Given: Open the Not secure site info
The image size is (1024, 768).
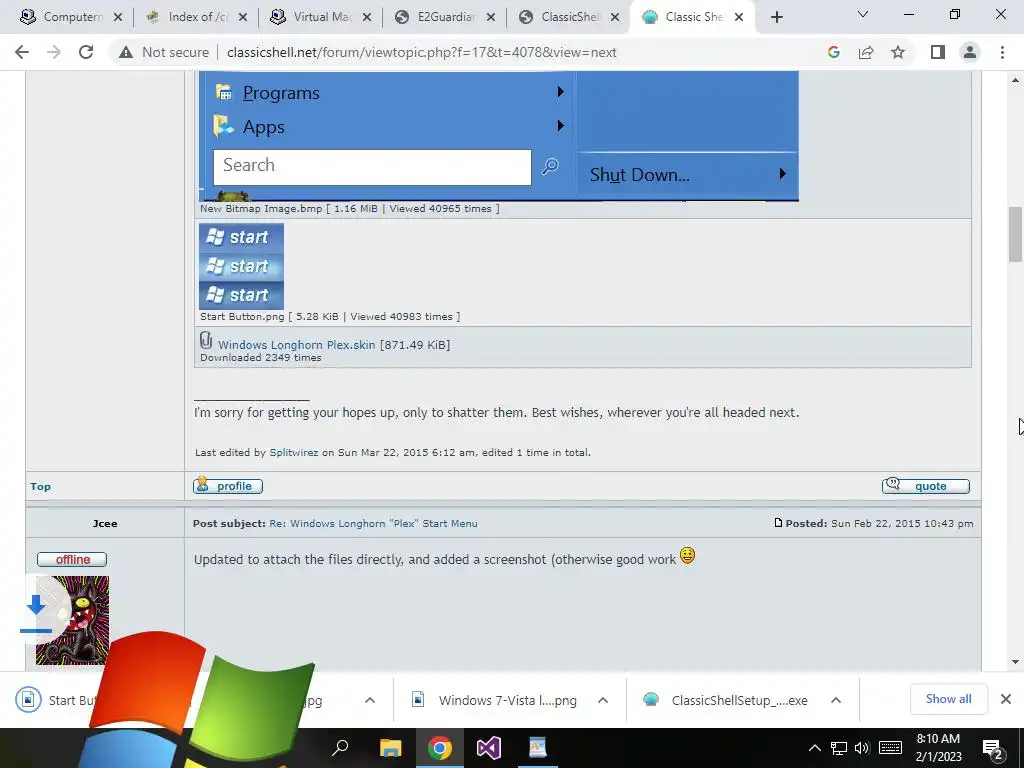Looking at the screenshot, I should pyautogui.click(x=164, y=52).
